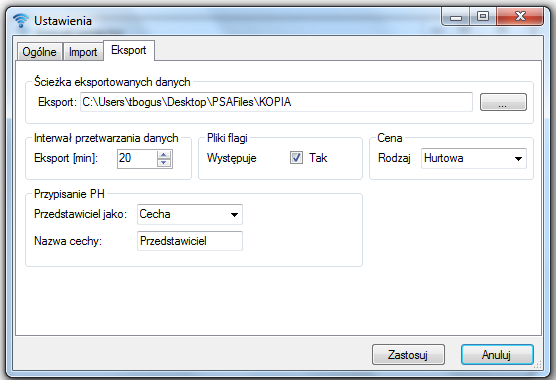Open the Rodzaj price type dropdown
Screen dimensions: 556x380
(474, 158)
